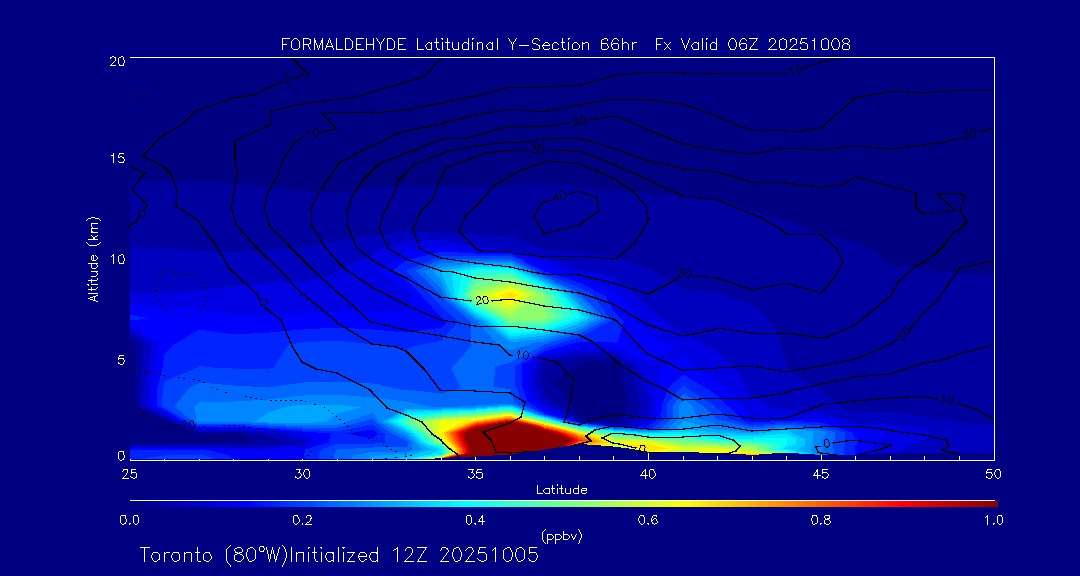Viewport: 1080px width, 576px height.
Task: Click the initialization date 20251005 in footer
Action: click(x=486, y=555)
